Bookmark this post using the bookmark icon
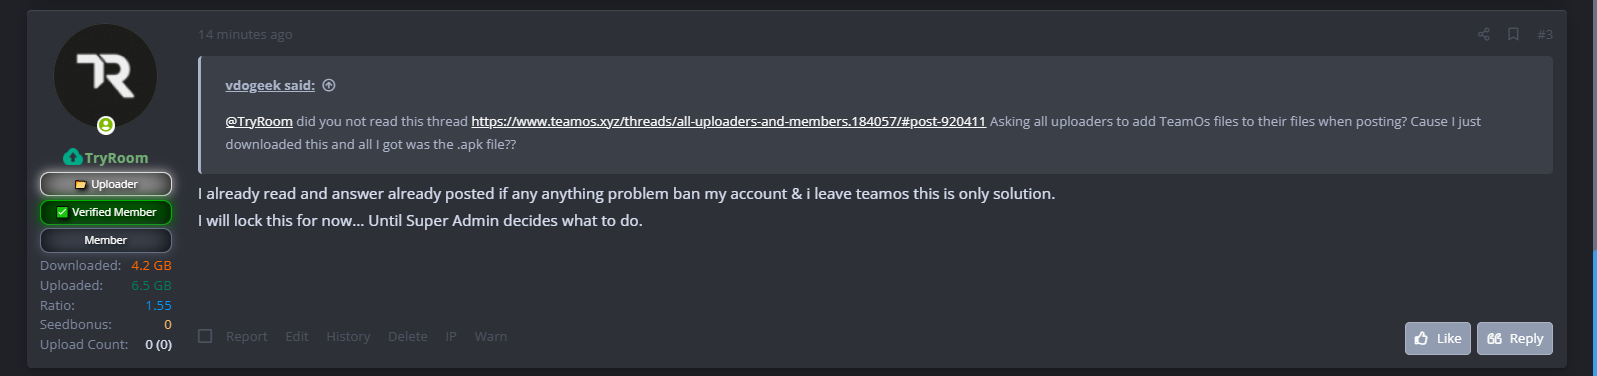 (1513, 34)
